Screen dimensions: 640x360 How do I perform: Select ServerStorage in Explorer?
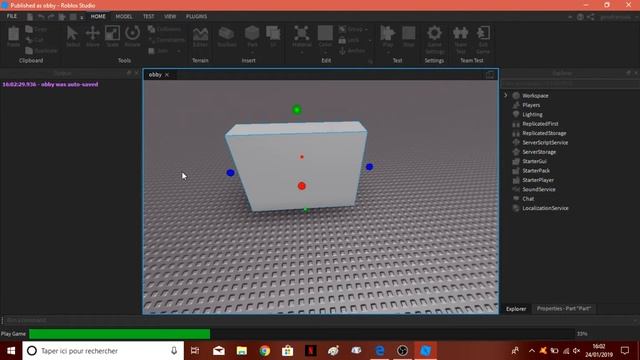539,152
